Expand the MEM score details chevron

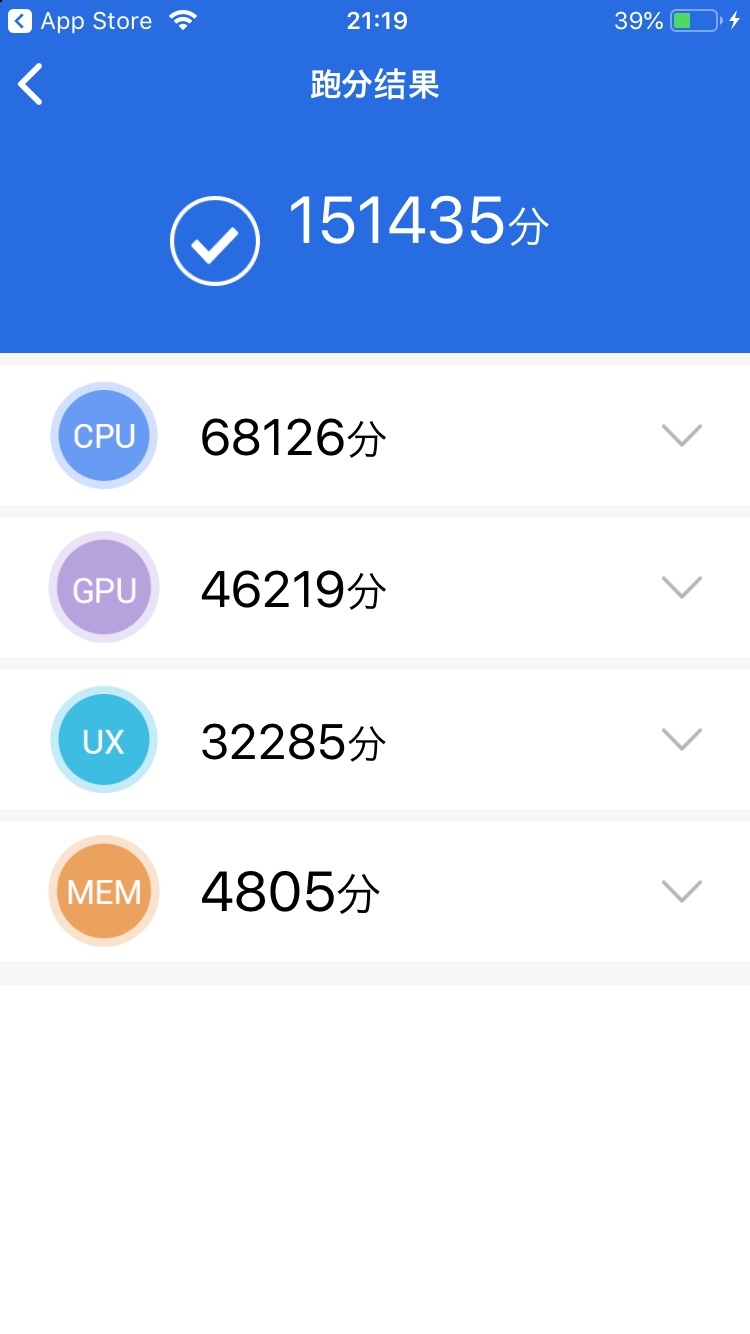[x=682, y=891]
